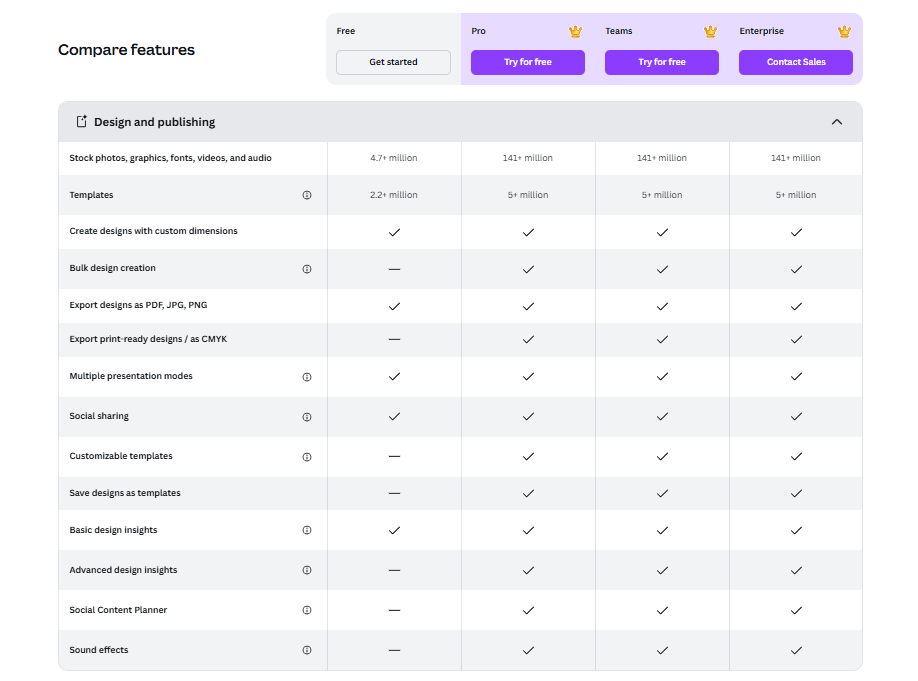Click the crown icon beside Enterprise
Image resolution: width=918 pixels, height=681 pixels.
click(843, 30)
